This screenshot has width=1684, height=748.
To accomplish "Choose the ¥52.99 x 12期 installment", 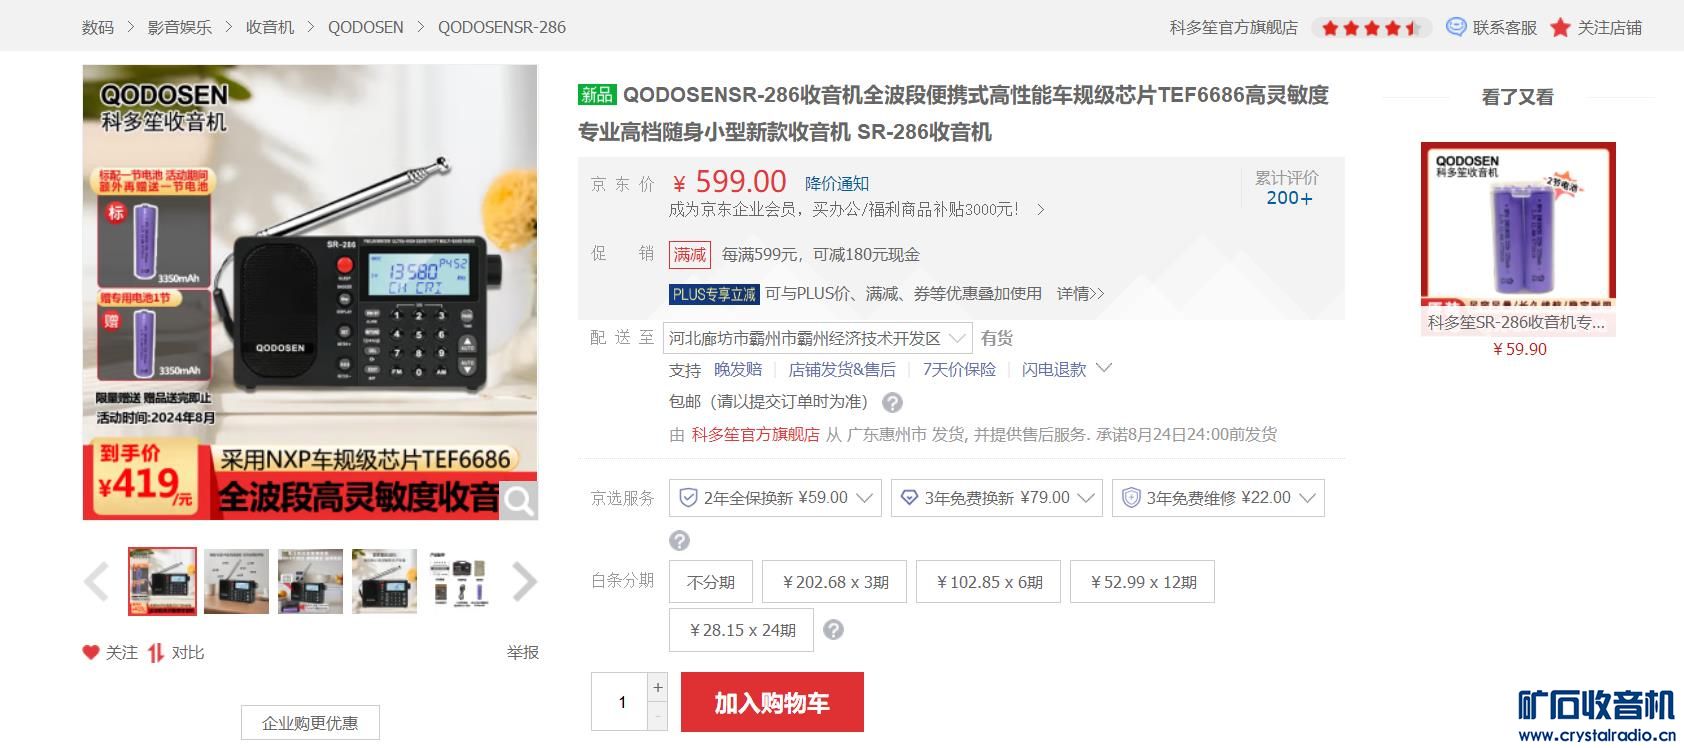I will [x=1143, y=582].
